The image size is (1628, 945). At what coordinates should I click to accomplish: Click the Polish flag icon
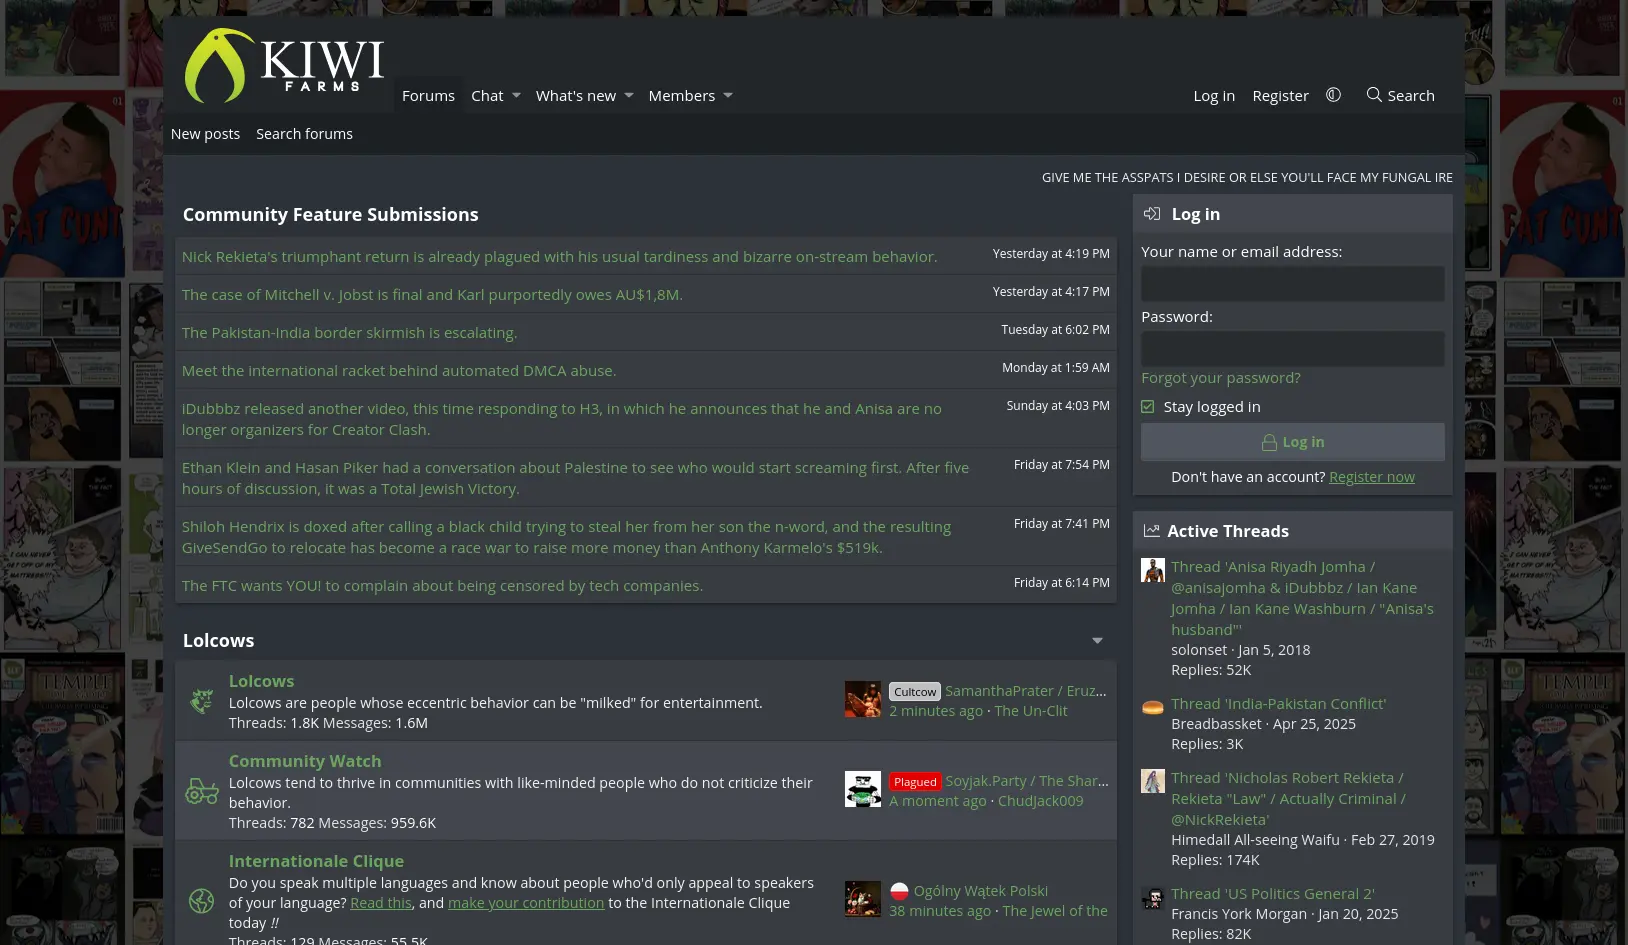tap(899, 891)
